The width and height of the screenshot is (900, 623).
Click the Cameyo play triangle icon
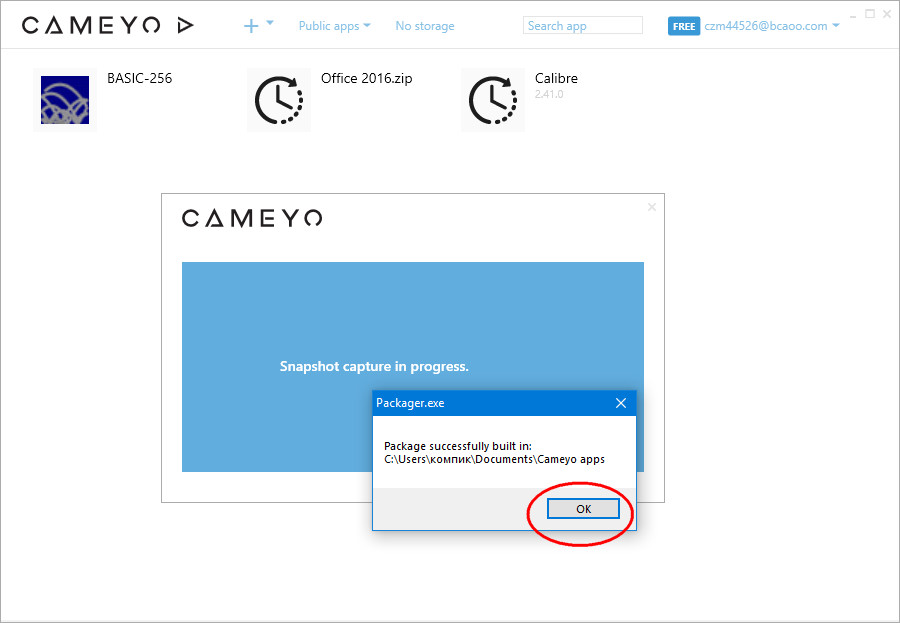185,25
